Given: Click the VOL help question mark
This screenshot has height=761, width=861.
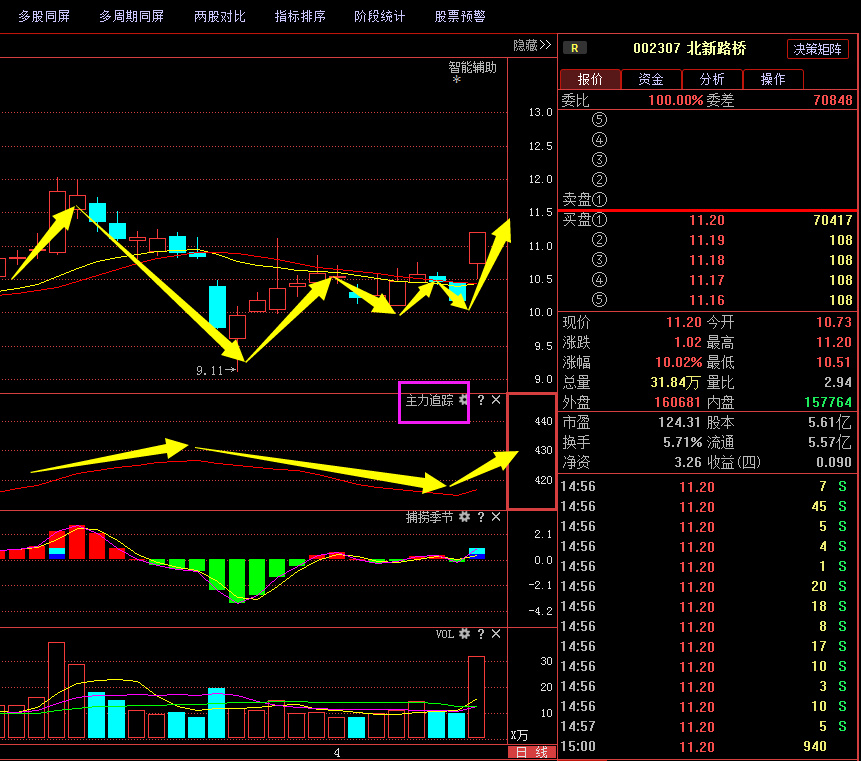Looking at the screenshot, I should 480,634.
